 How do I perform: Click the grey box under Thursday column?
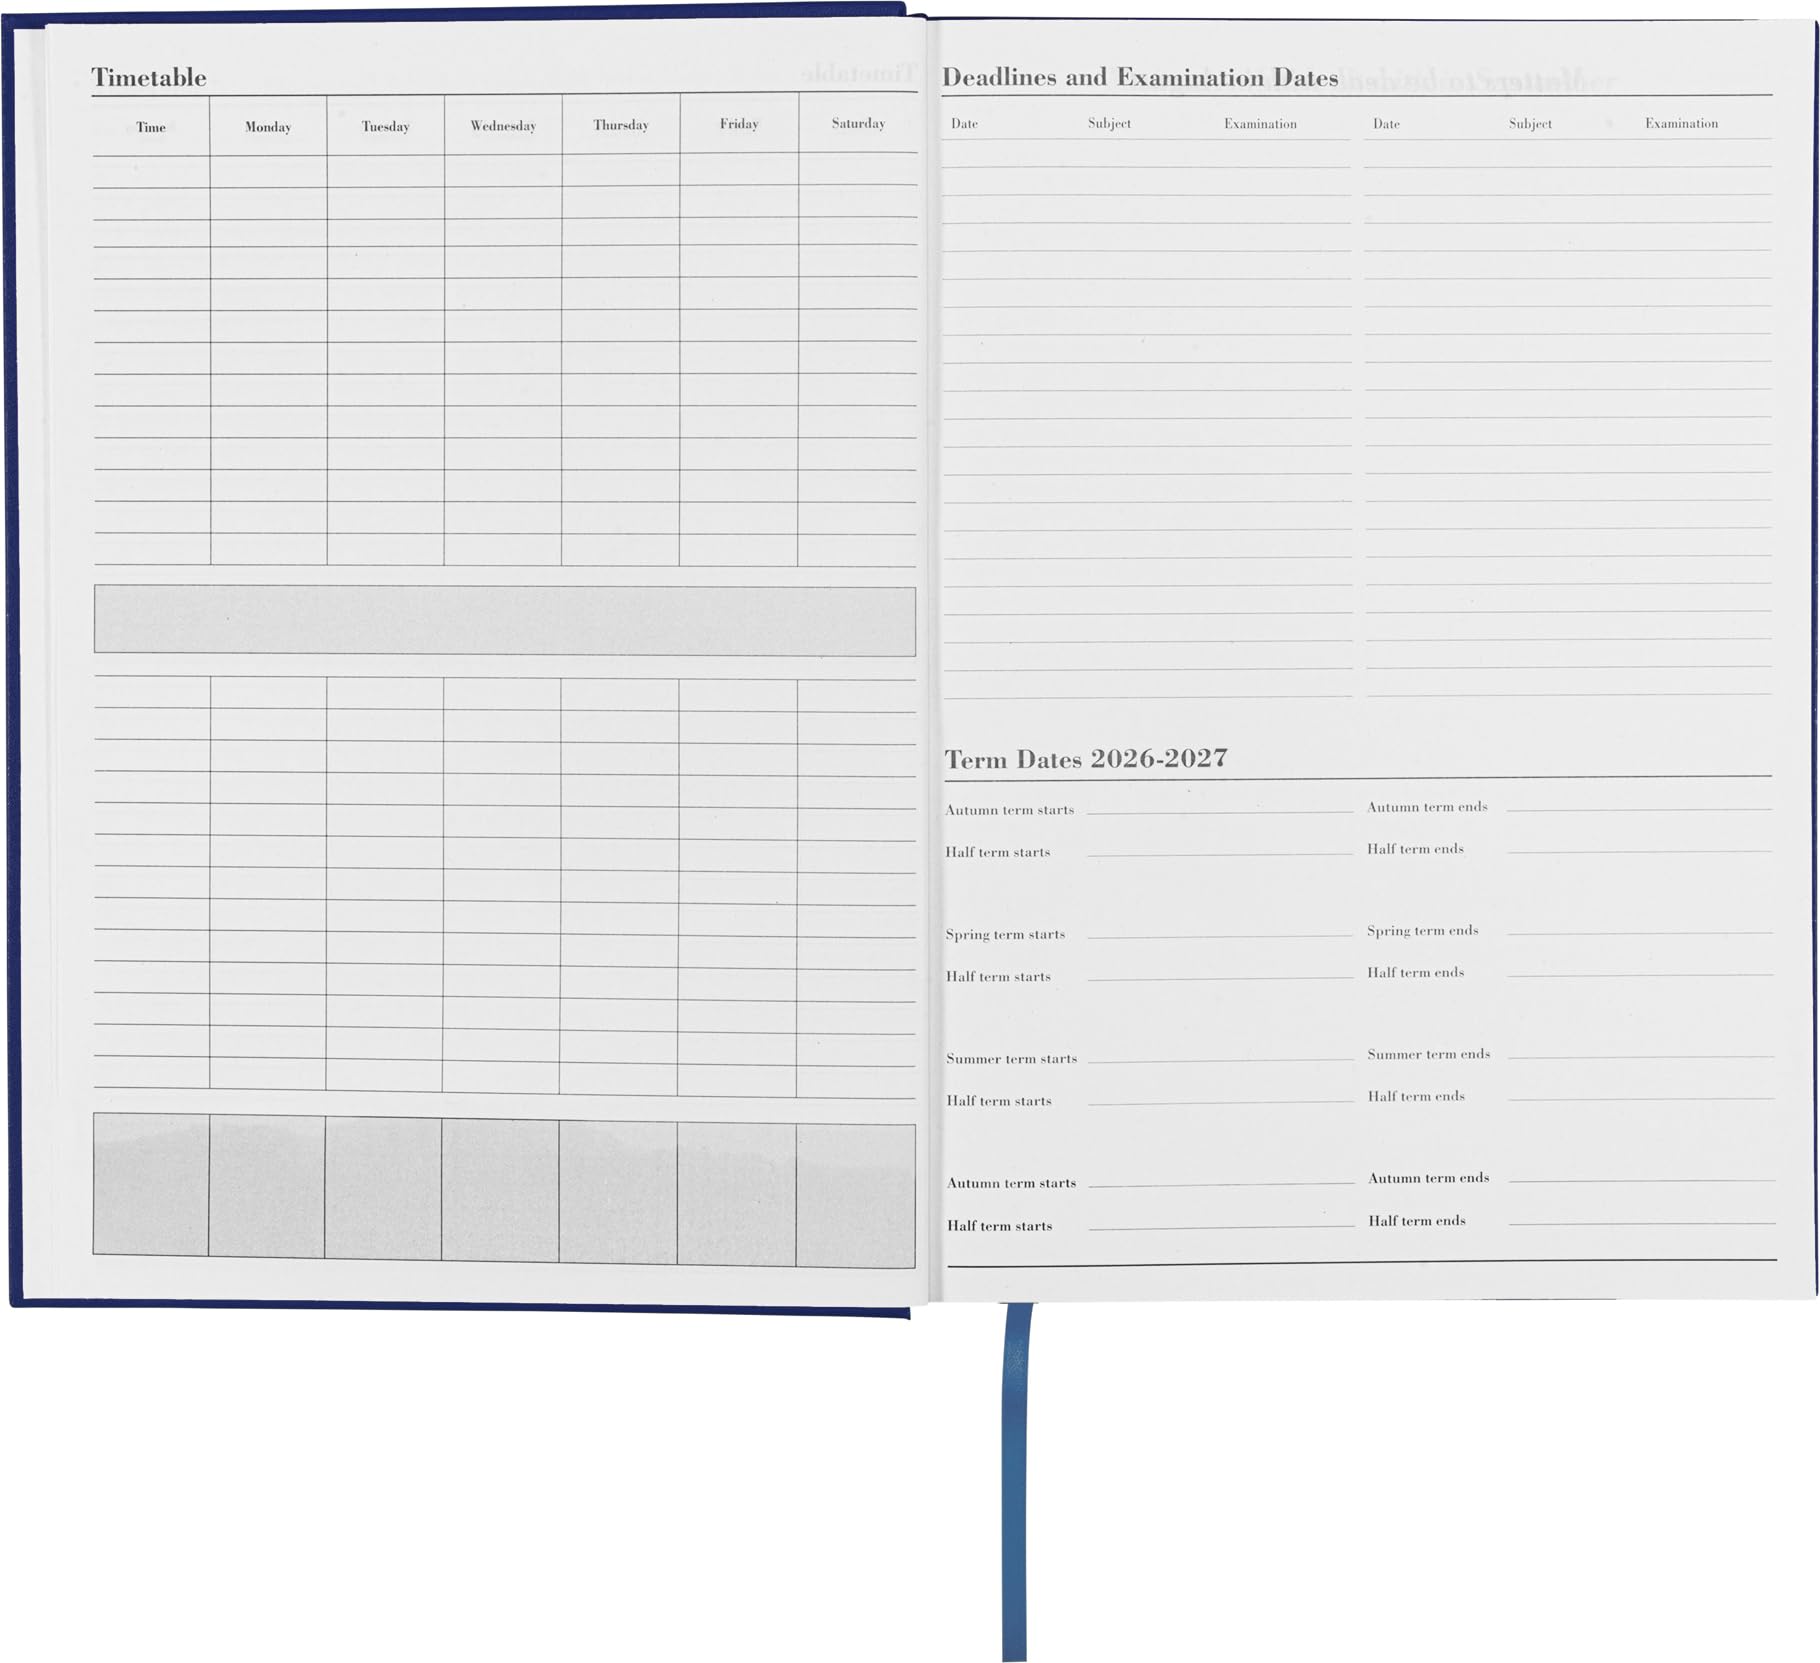pyautogui.click(x=618, y=1190)
